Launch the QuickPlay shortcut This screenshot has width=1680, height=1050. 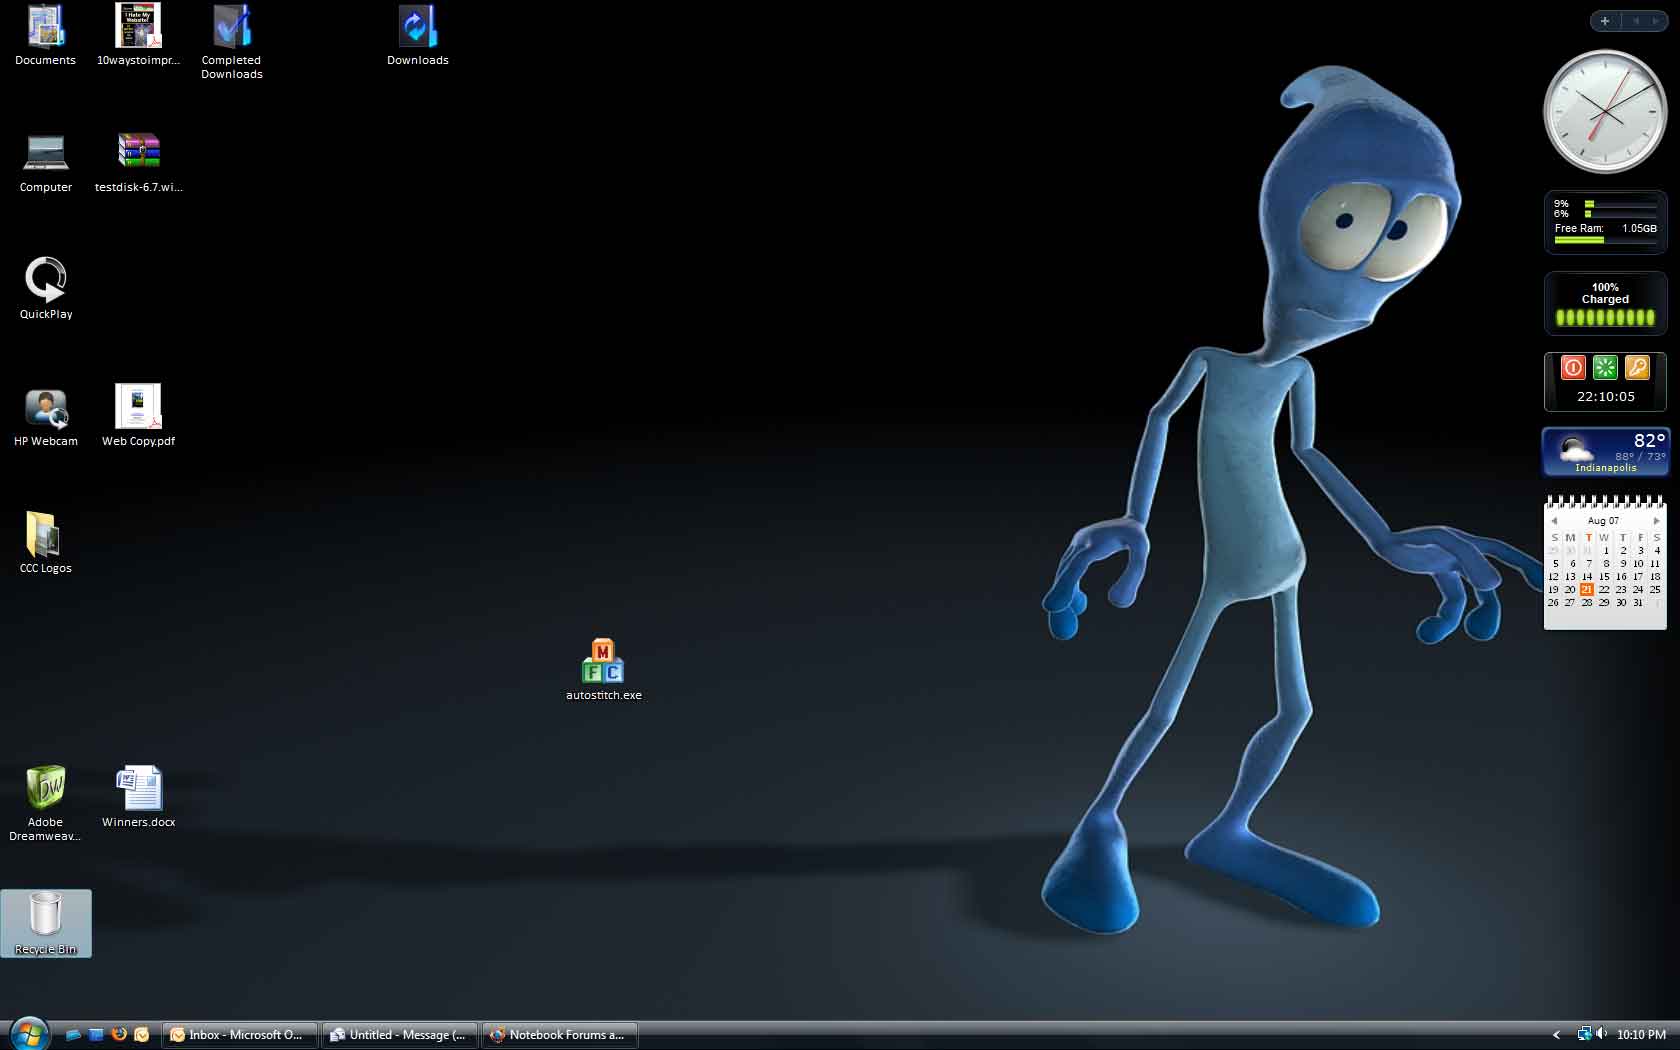[46, 290]
